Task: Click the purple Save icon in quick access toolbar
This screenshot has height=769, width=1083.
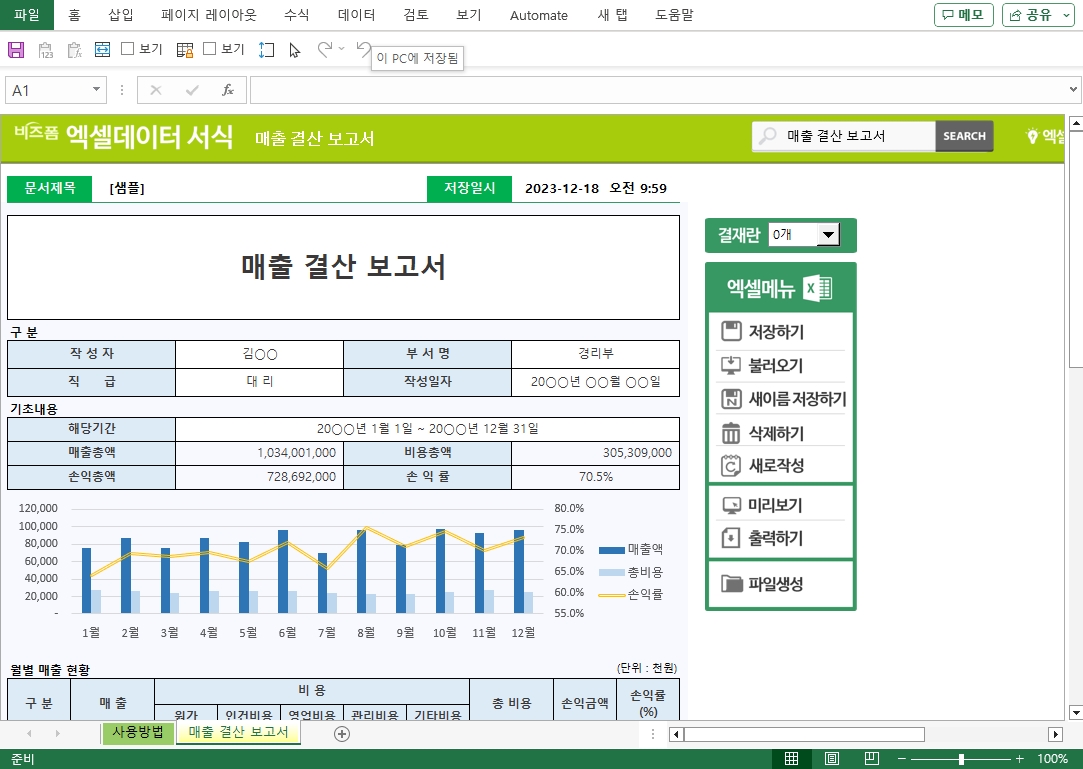Action: click(x=15, y=49)
